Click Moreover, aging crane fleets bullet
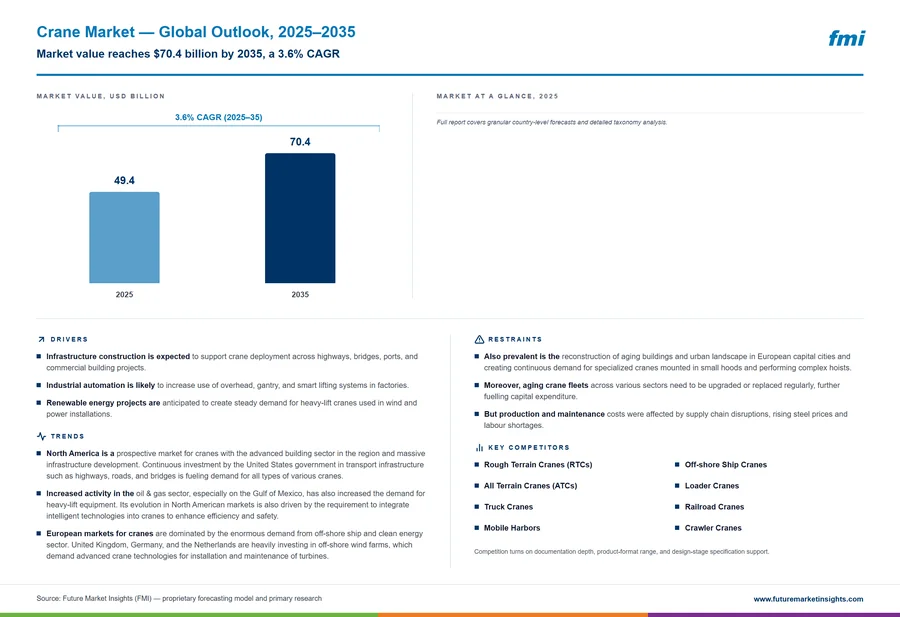The width and height of the screenshot is (900, 617). click(657, 391)
